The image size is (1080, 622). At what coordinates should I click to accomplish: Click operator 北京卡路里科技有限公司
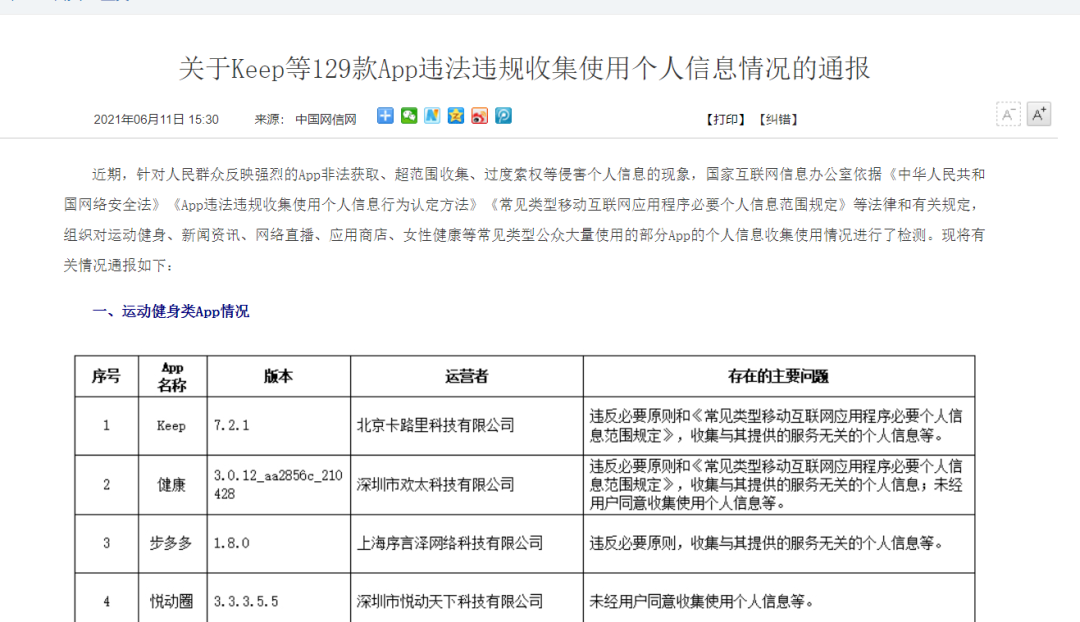click(435, 426)
